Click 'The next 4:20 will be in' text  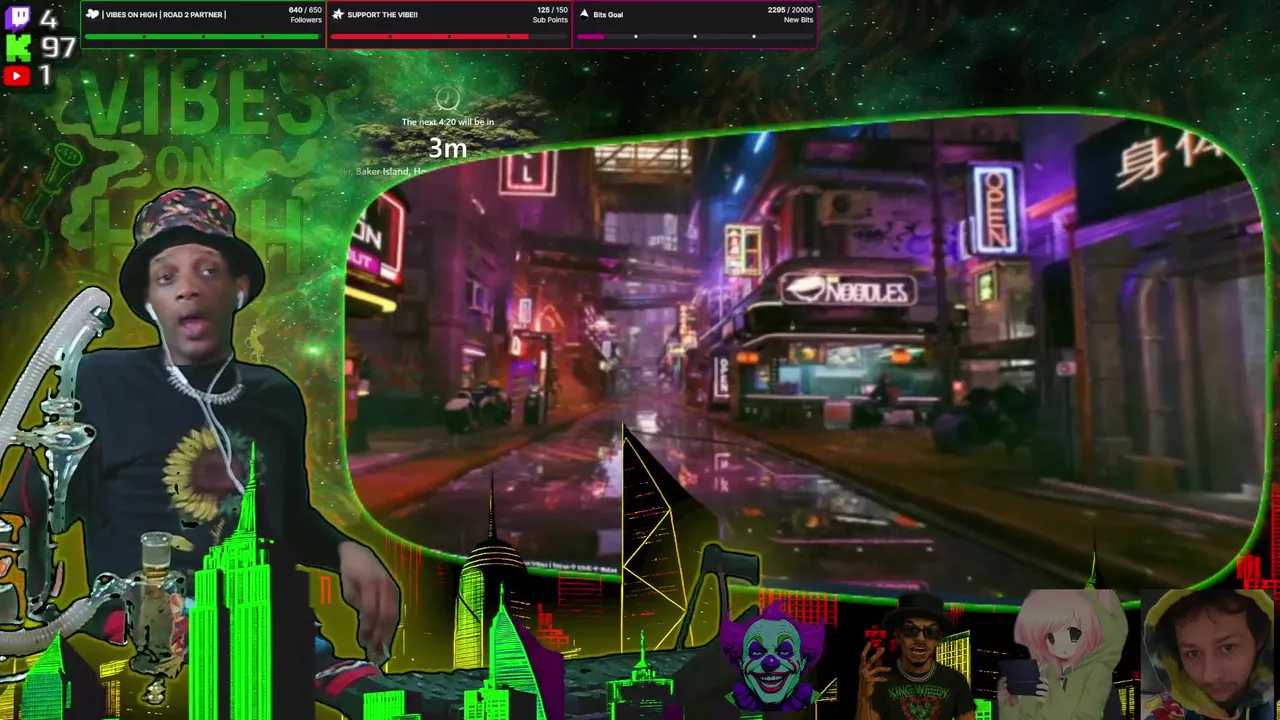(448, 122)
